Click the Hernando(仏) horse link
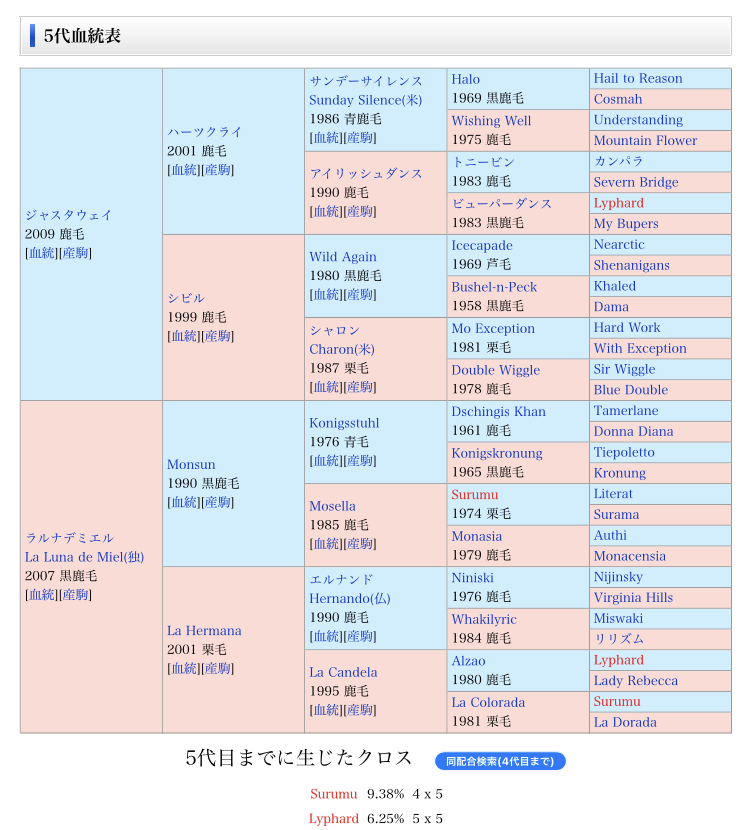This screenshot has width=750, height=830. [x=349, y=598]
